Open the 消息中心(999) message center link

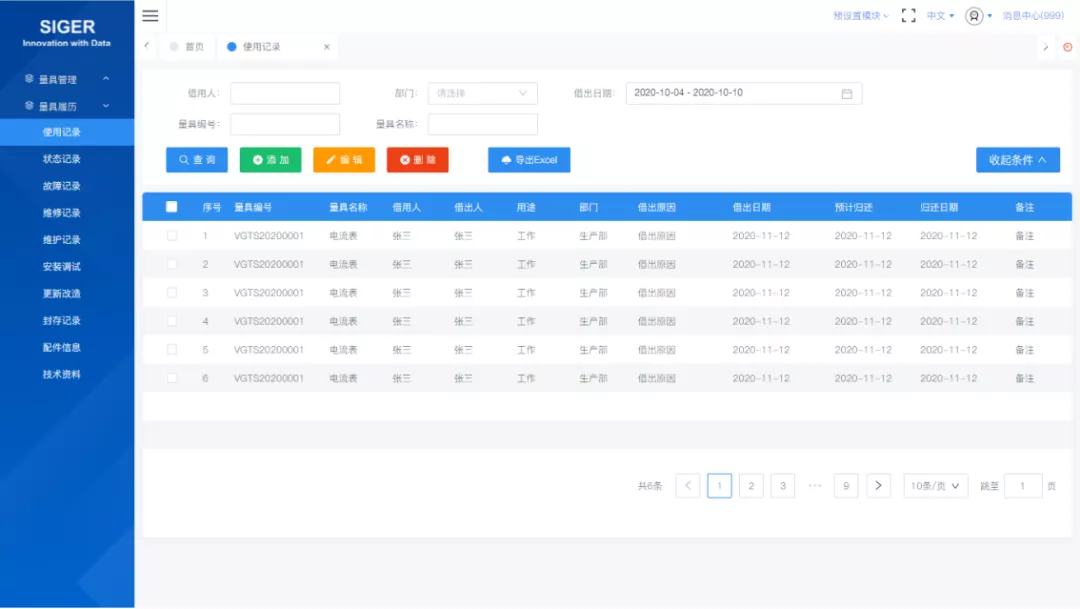[x=1033, y=16]
